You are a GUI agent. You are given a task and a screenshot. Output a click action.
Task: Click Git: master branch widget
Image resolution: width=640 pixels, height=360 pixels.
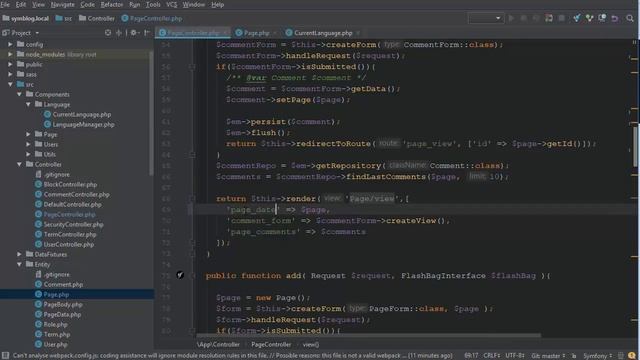coord(548,356)
